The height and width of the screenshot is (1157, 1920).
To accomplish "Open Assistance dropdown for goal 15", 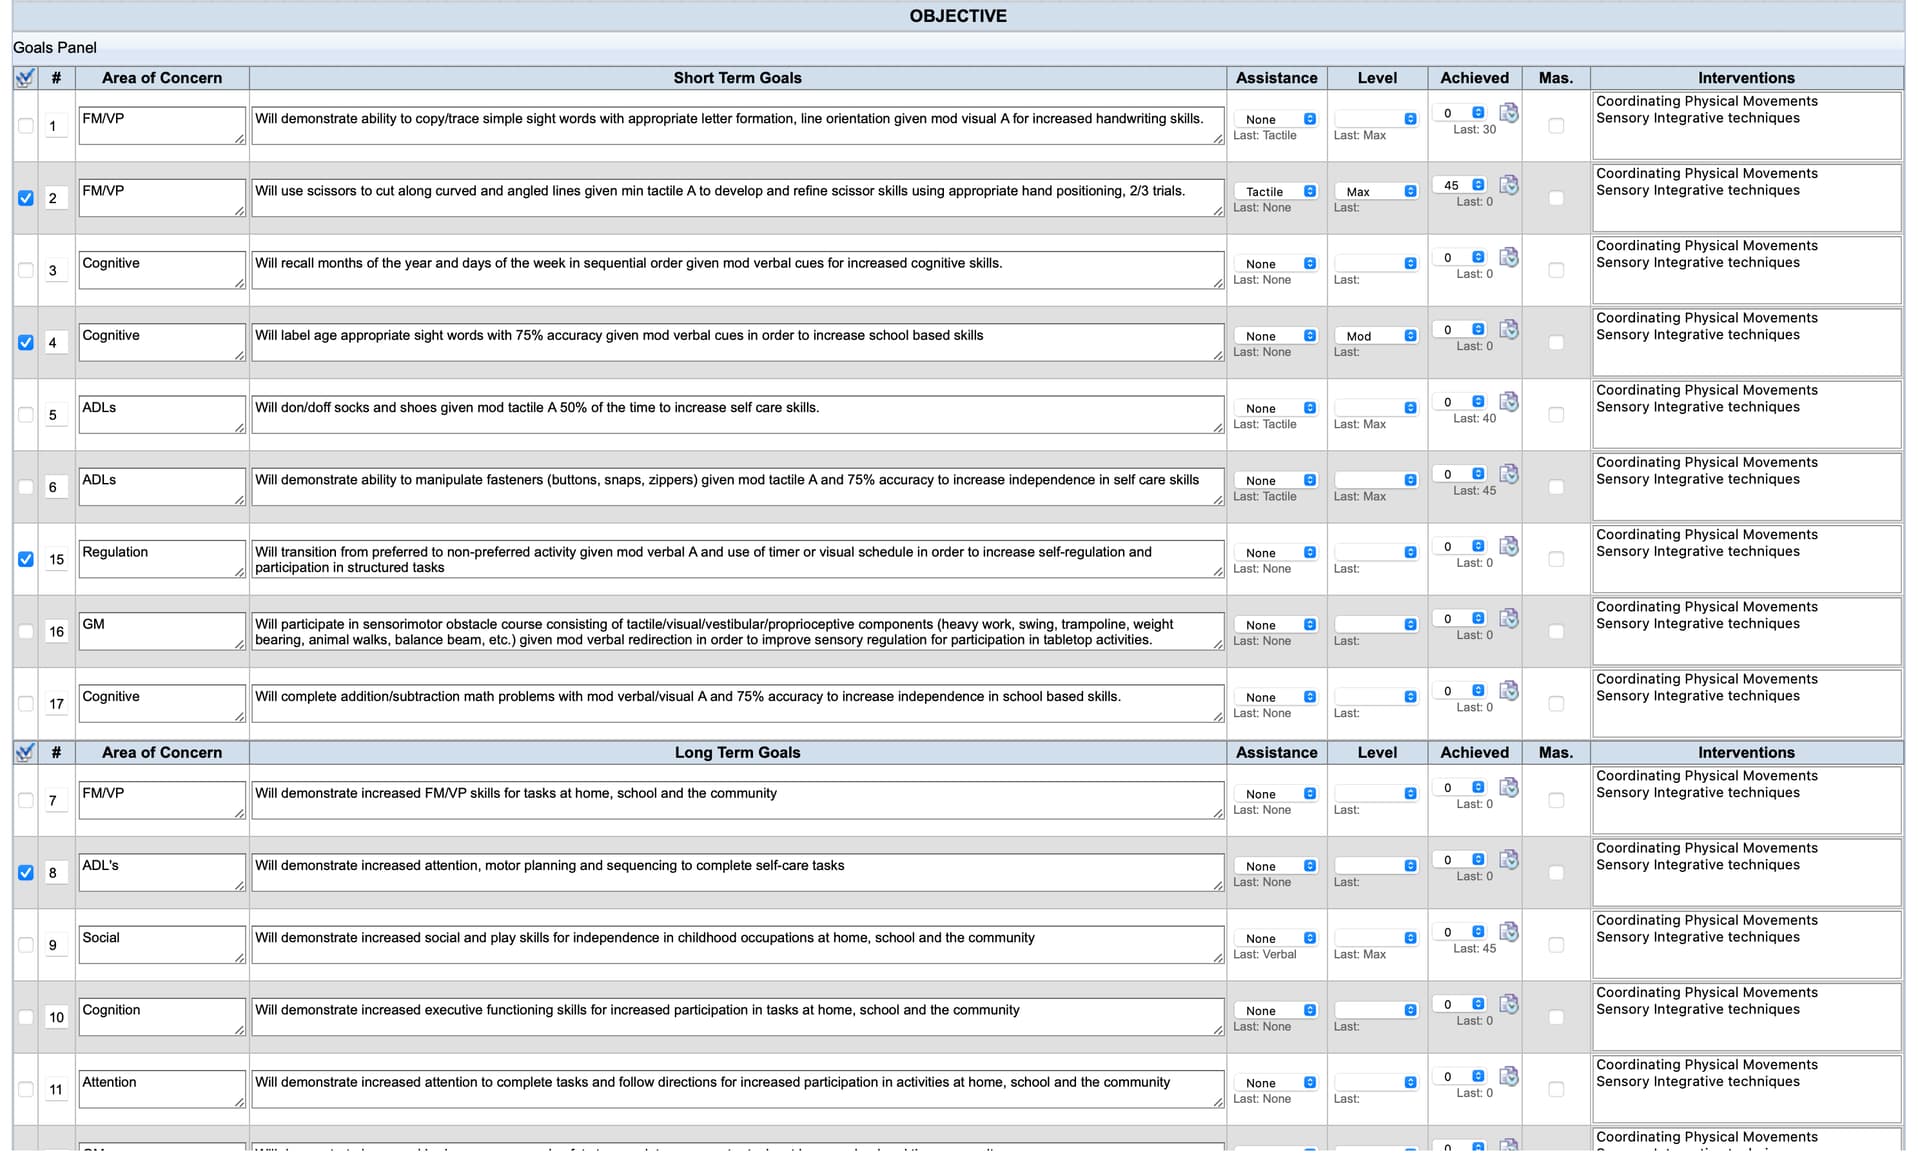I will pos(1276,553).
